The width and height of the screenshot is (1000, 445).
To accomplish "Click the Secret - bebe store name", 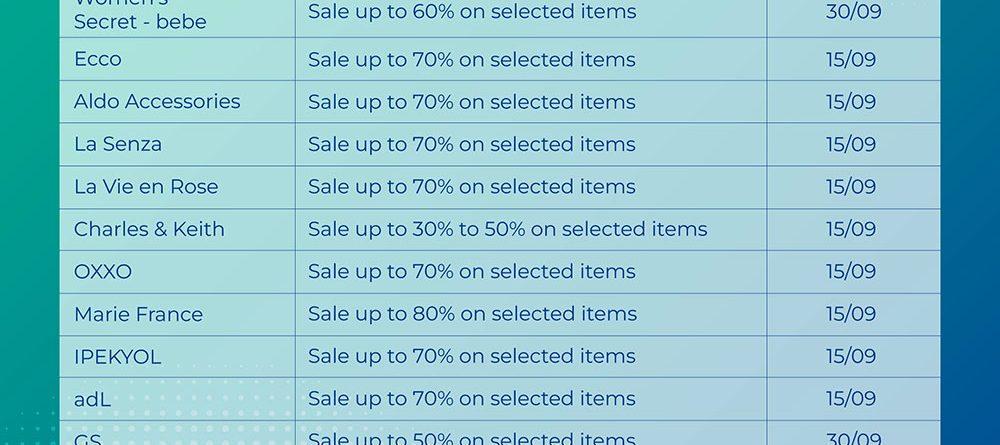I will 140,21.
